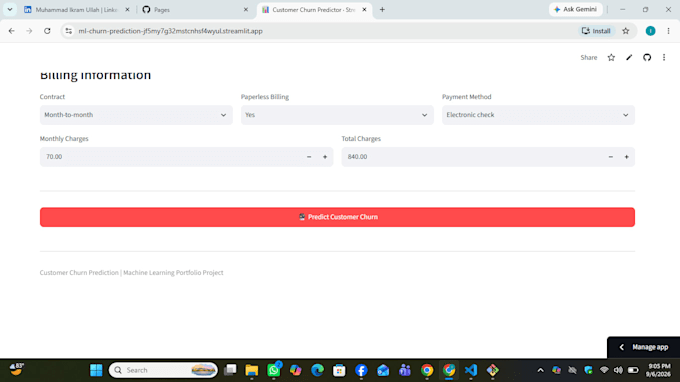Open Facebook from the taskbar

click(x=361, y=370)
